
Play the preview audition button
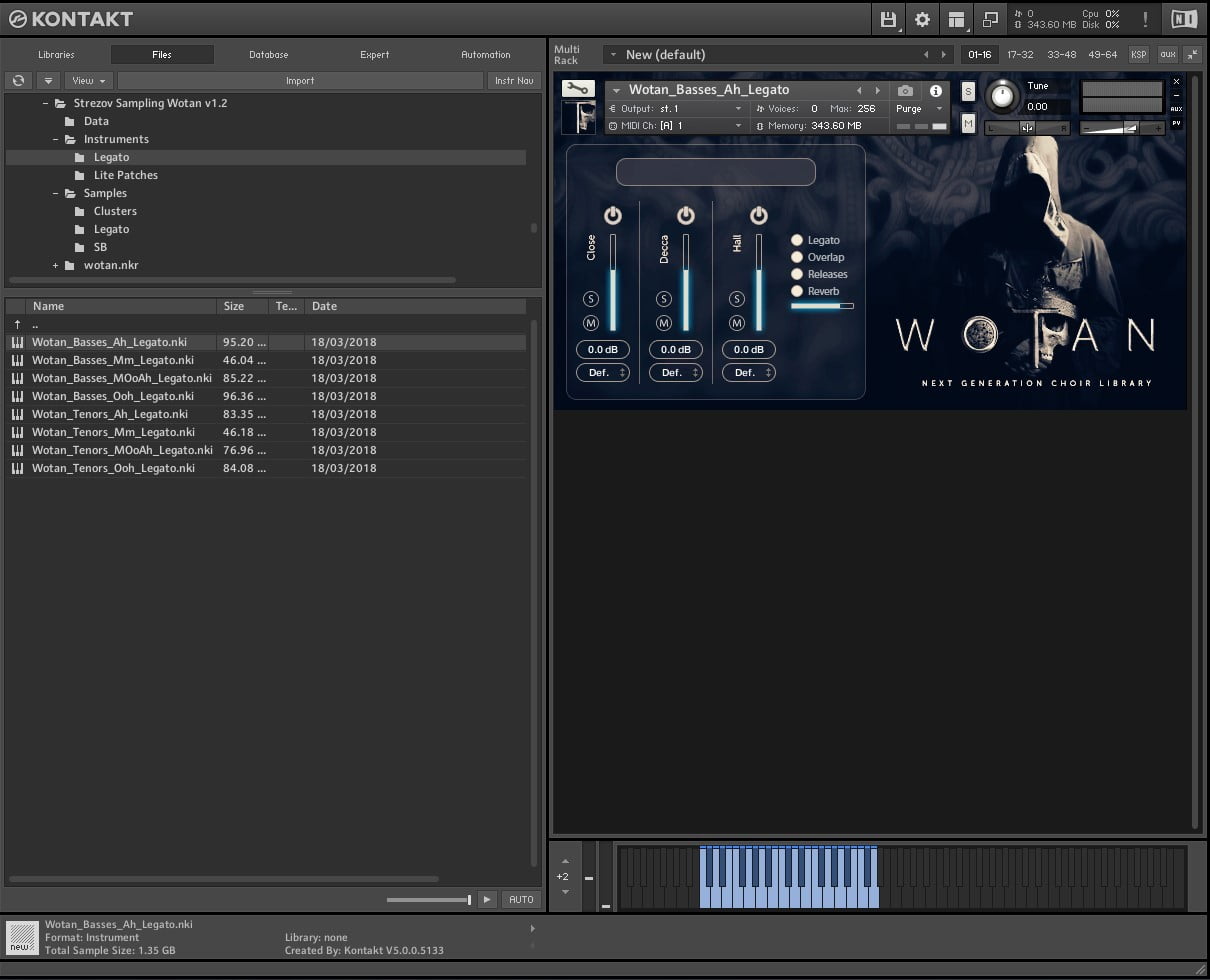[x=487, y=899]
